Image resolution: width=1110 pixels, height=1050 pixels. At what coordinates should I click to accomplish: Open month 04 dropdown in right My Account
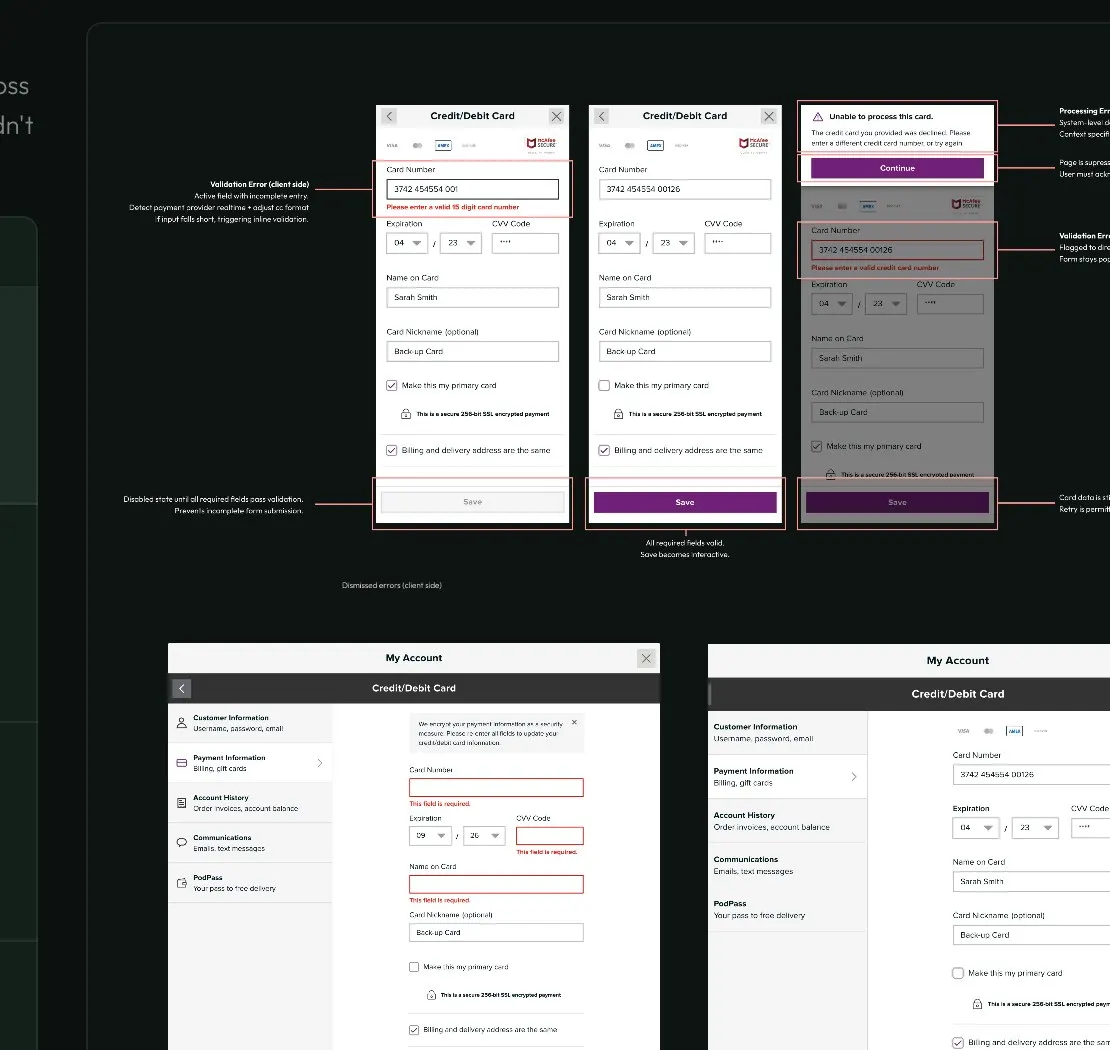[x=975, y=828]
